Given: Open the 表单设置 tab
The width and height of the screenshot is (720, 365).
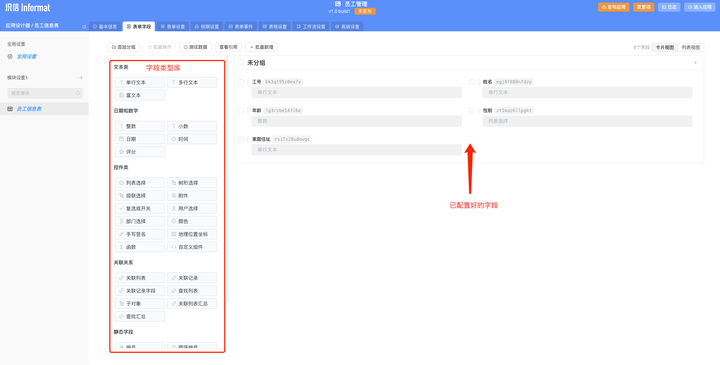Looking at the screenshot, I should 173,27.
